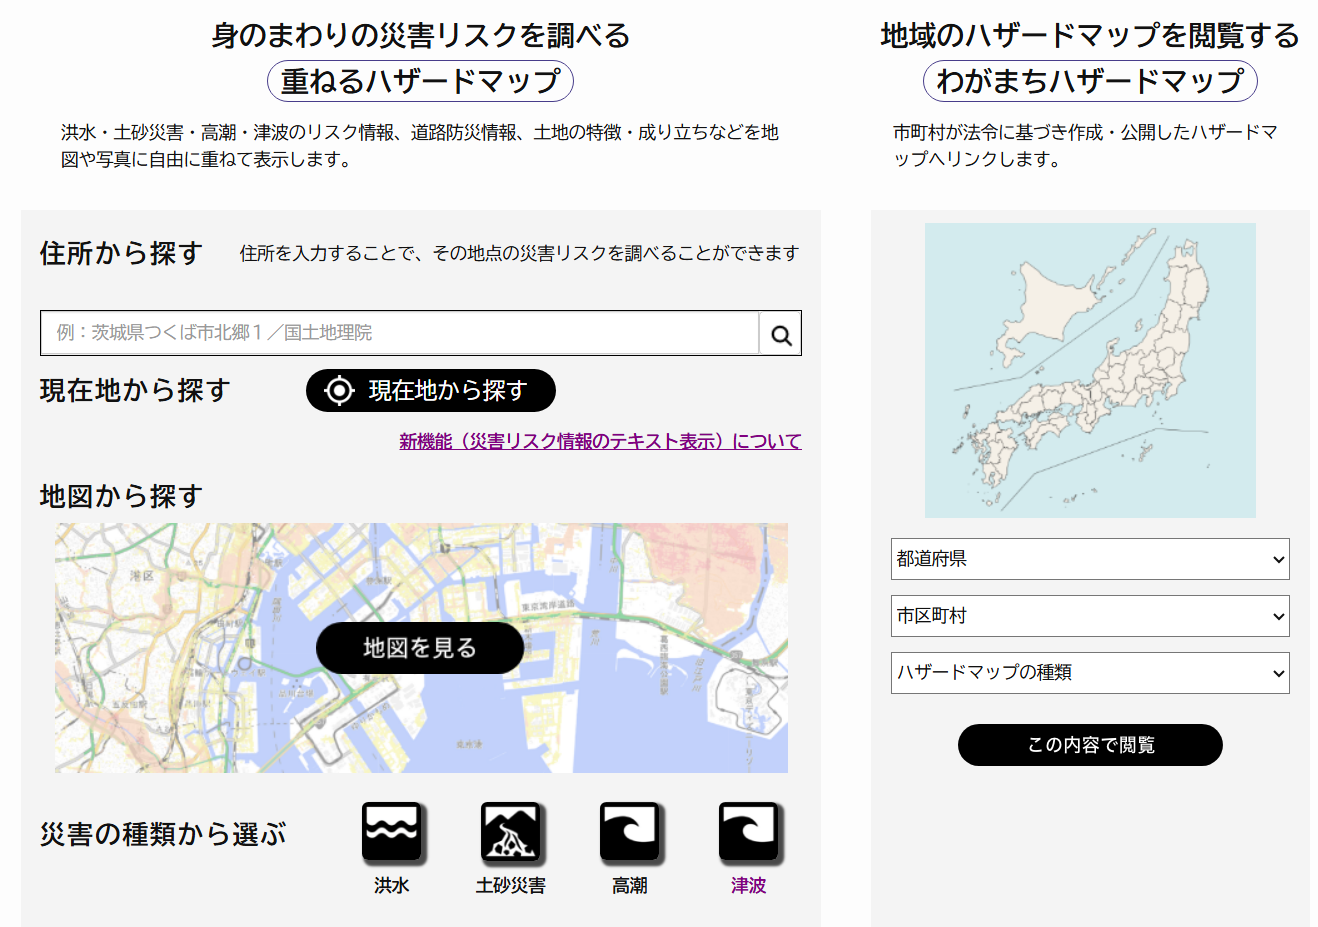The height and width of the screenshot is (927, 1318).
Task: Click the 土砂災害 text label
Action: [511, 885]
